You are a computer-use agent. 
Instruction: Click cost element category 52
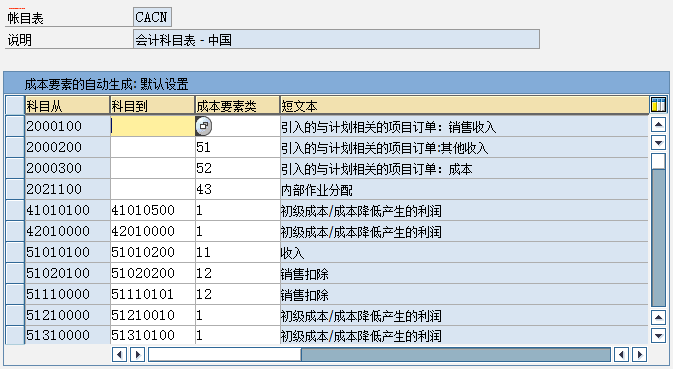coord(238,168)
